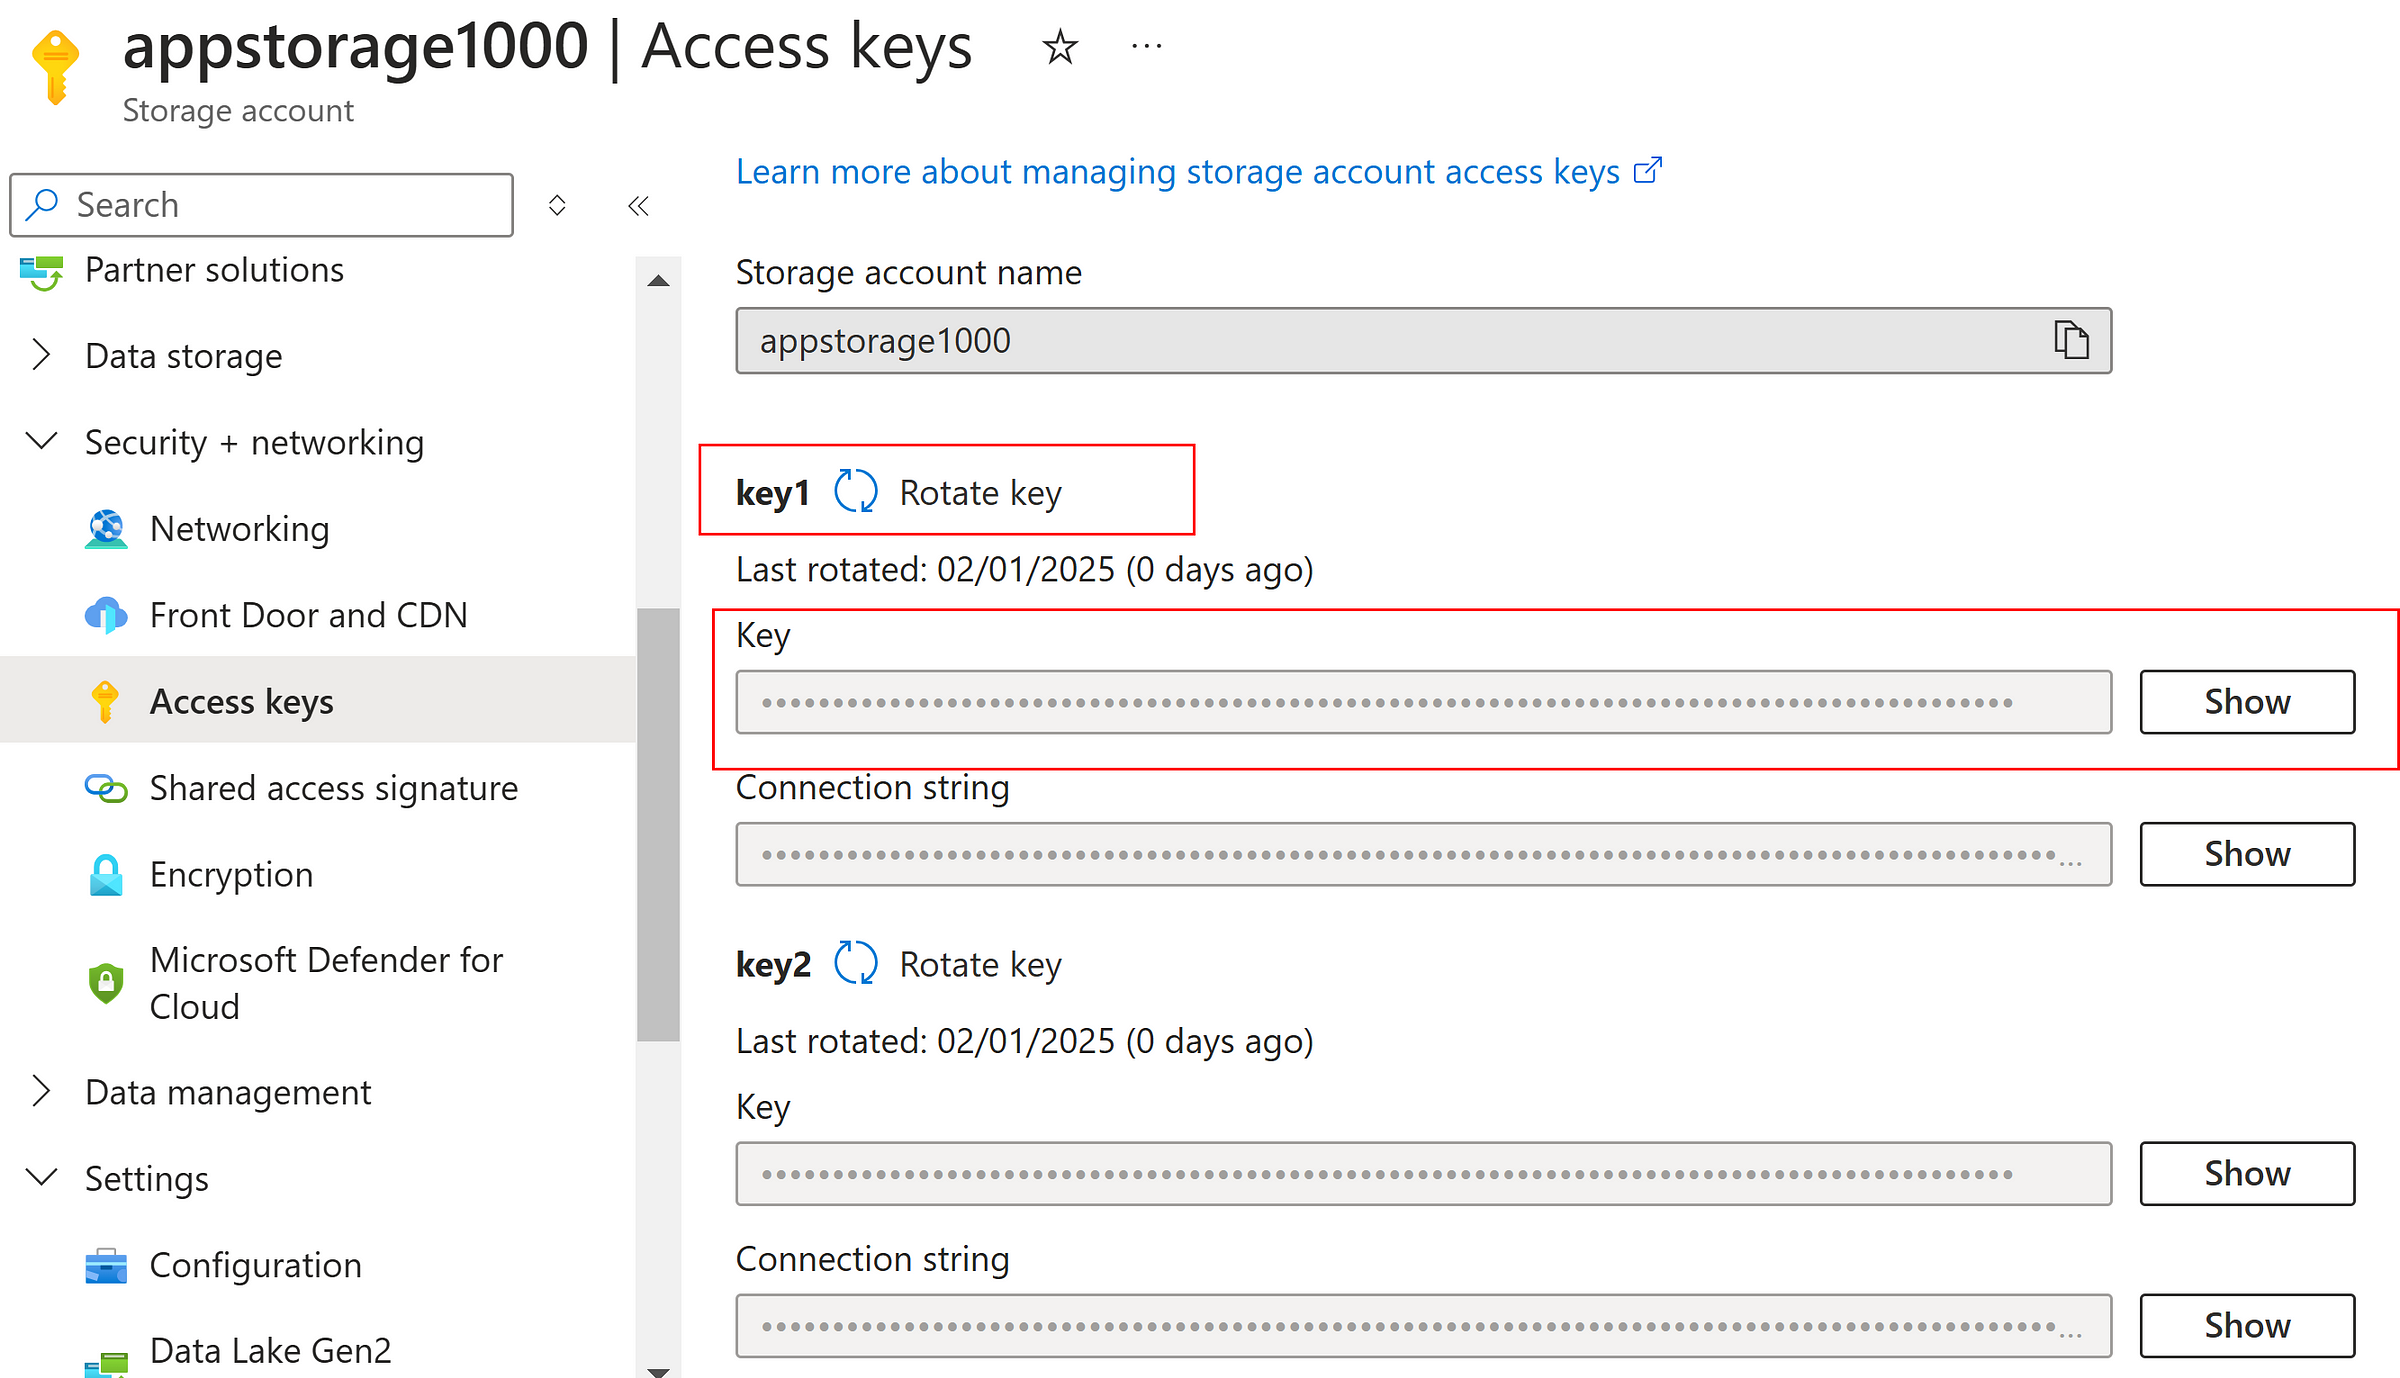2400x1378 pixels.
Task: Favorite this page with the star icon
Action: [1060, 47]
